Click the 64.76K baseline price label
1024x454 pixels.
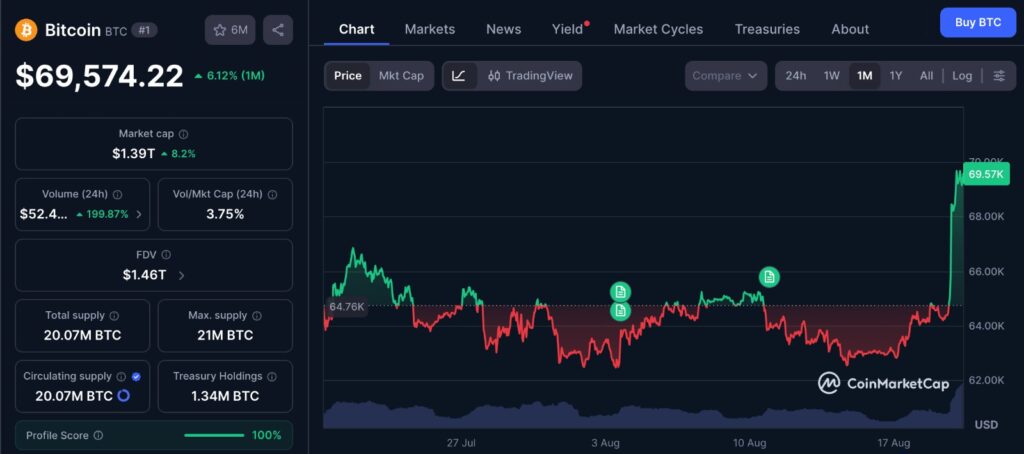(x=346, y=306)
